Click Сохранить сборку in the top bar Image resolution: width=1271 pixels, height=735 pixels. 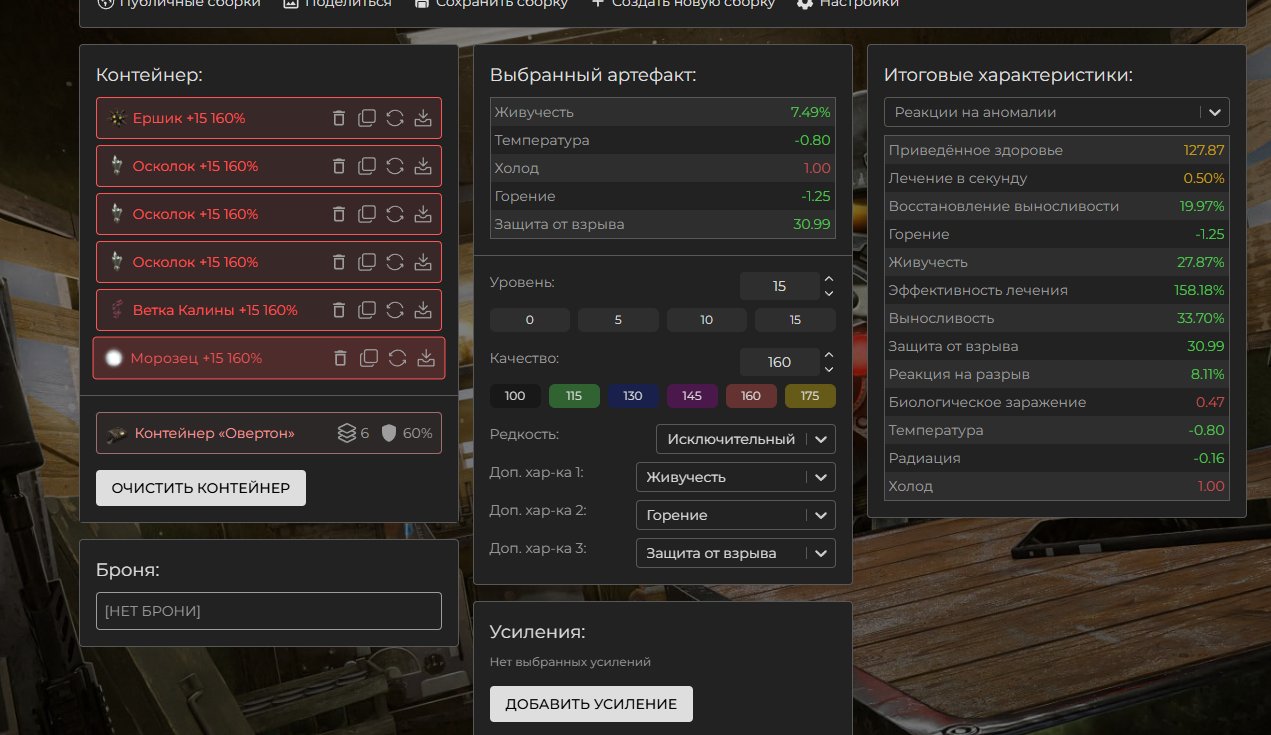coord(491,3)
